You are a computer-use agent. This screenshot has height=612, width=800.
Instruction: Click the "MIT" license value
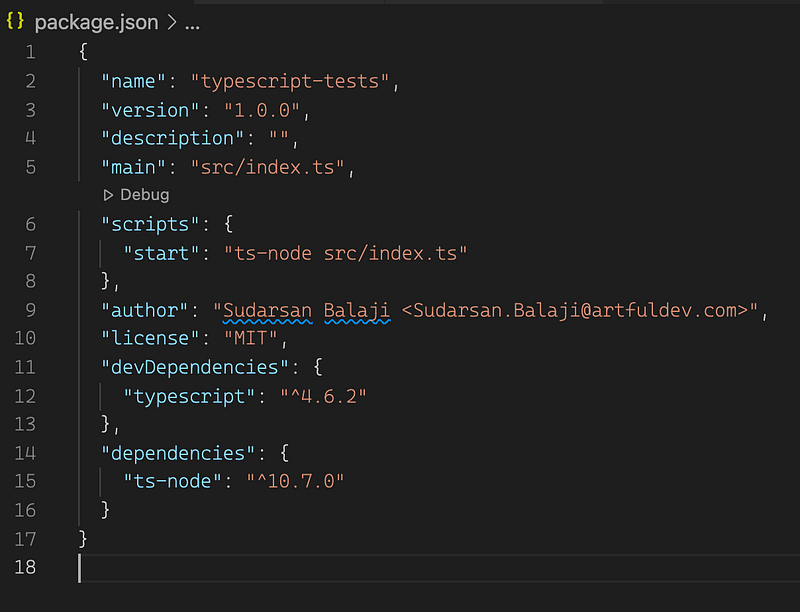[x=251, y=338]
